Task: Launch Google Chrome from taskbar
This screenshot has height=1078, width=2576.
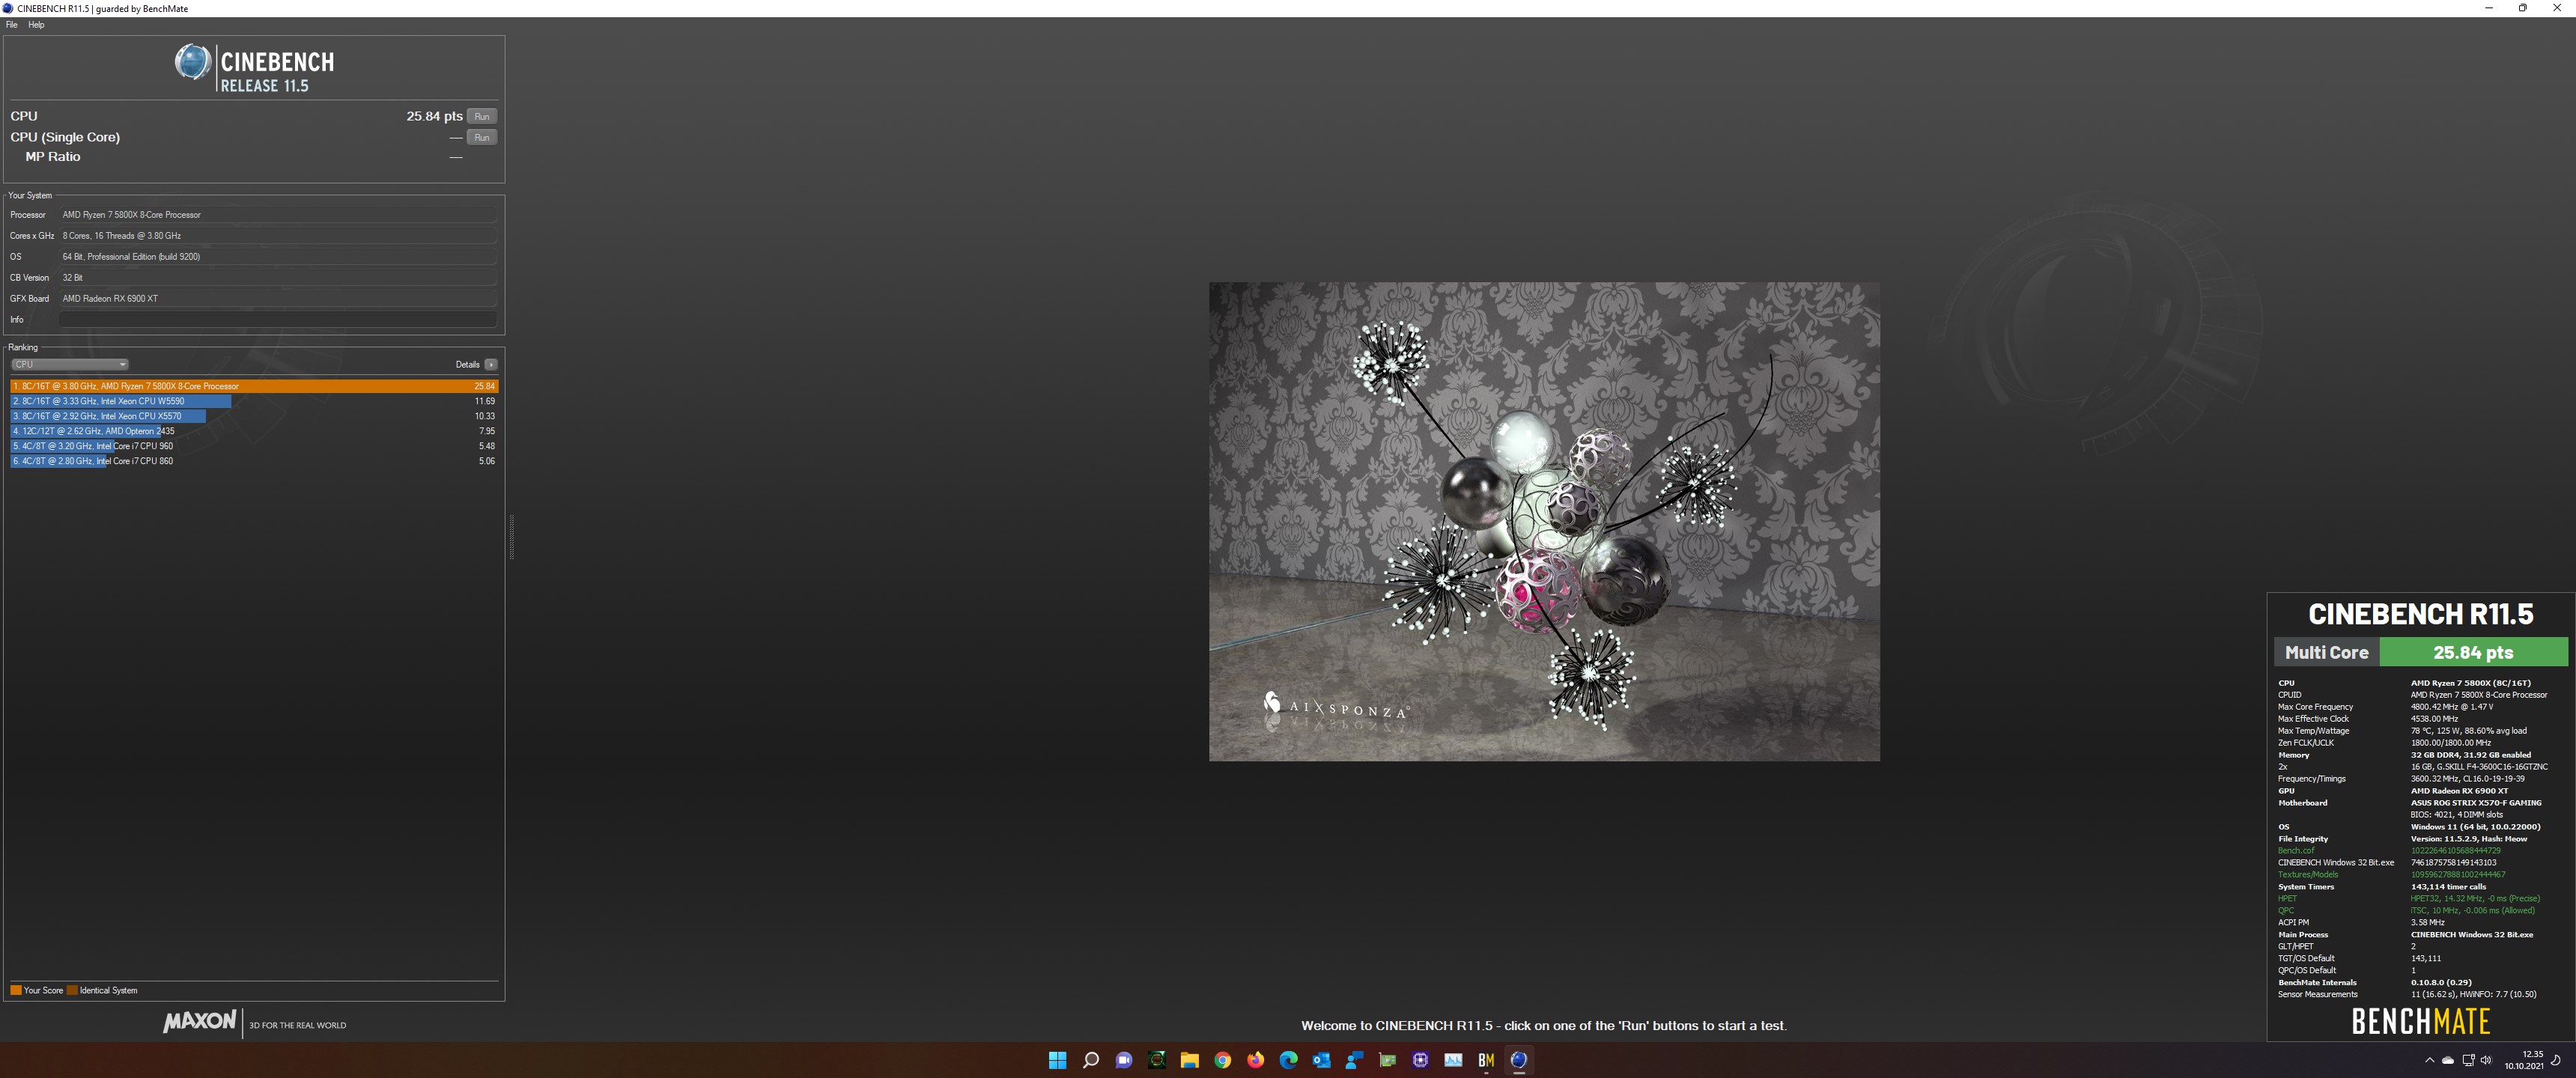Action: point(1222,1060)
